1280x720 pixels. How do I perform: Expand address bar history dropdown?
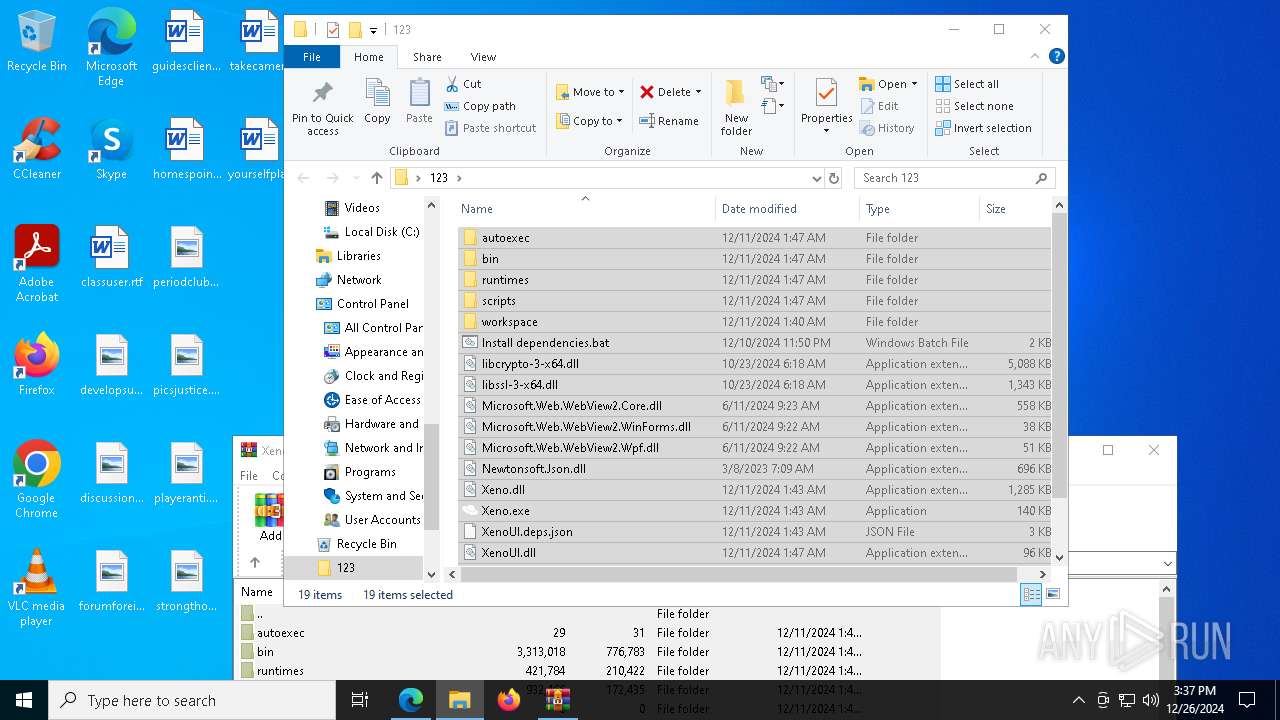tap(817, 178)
